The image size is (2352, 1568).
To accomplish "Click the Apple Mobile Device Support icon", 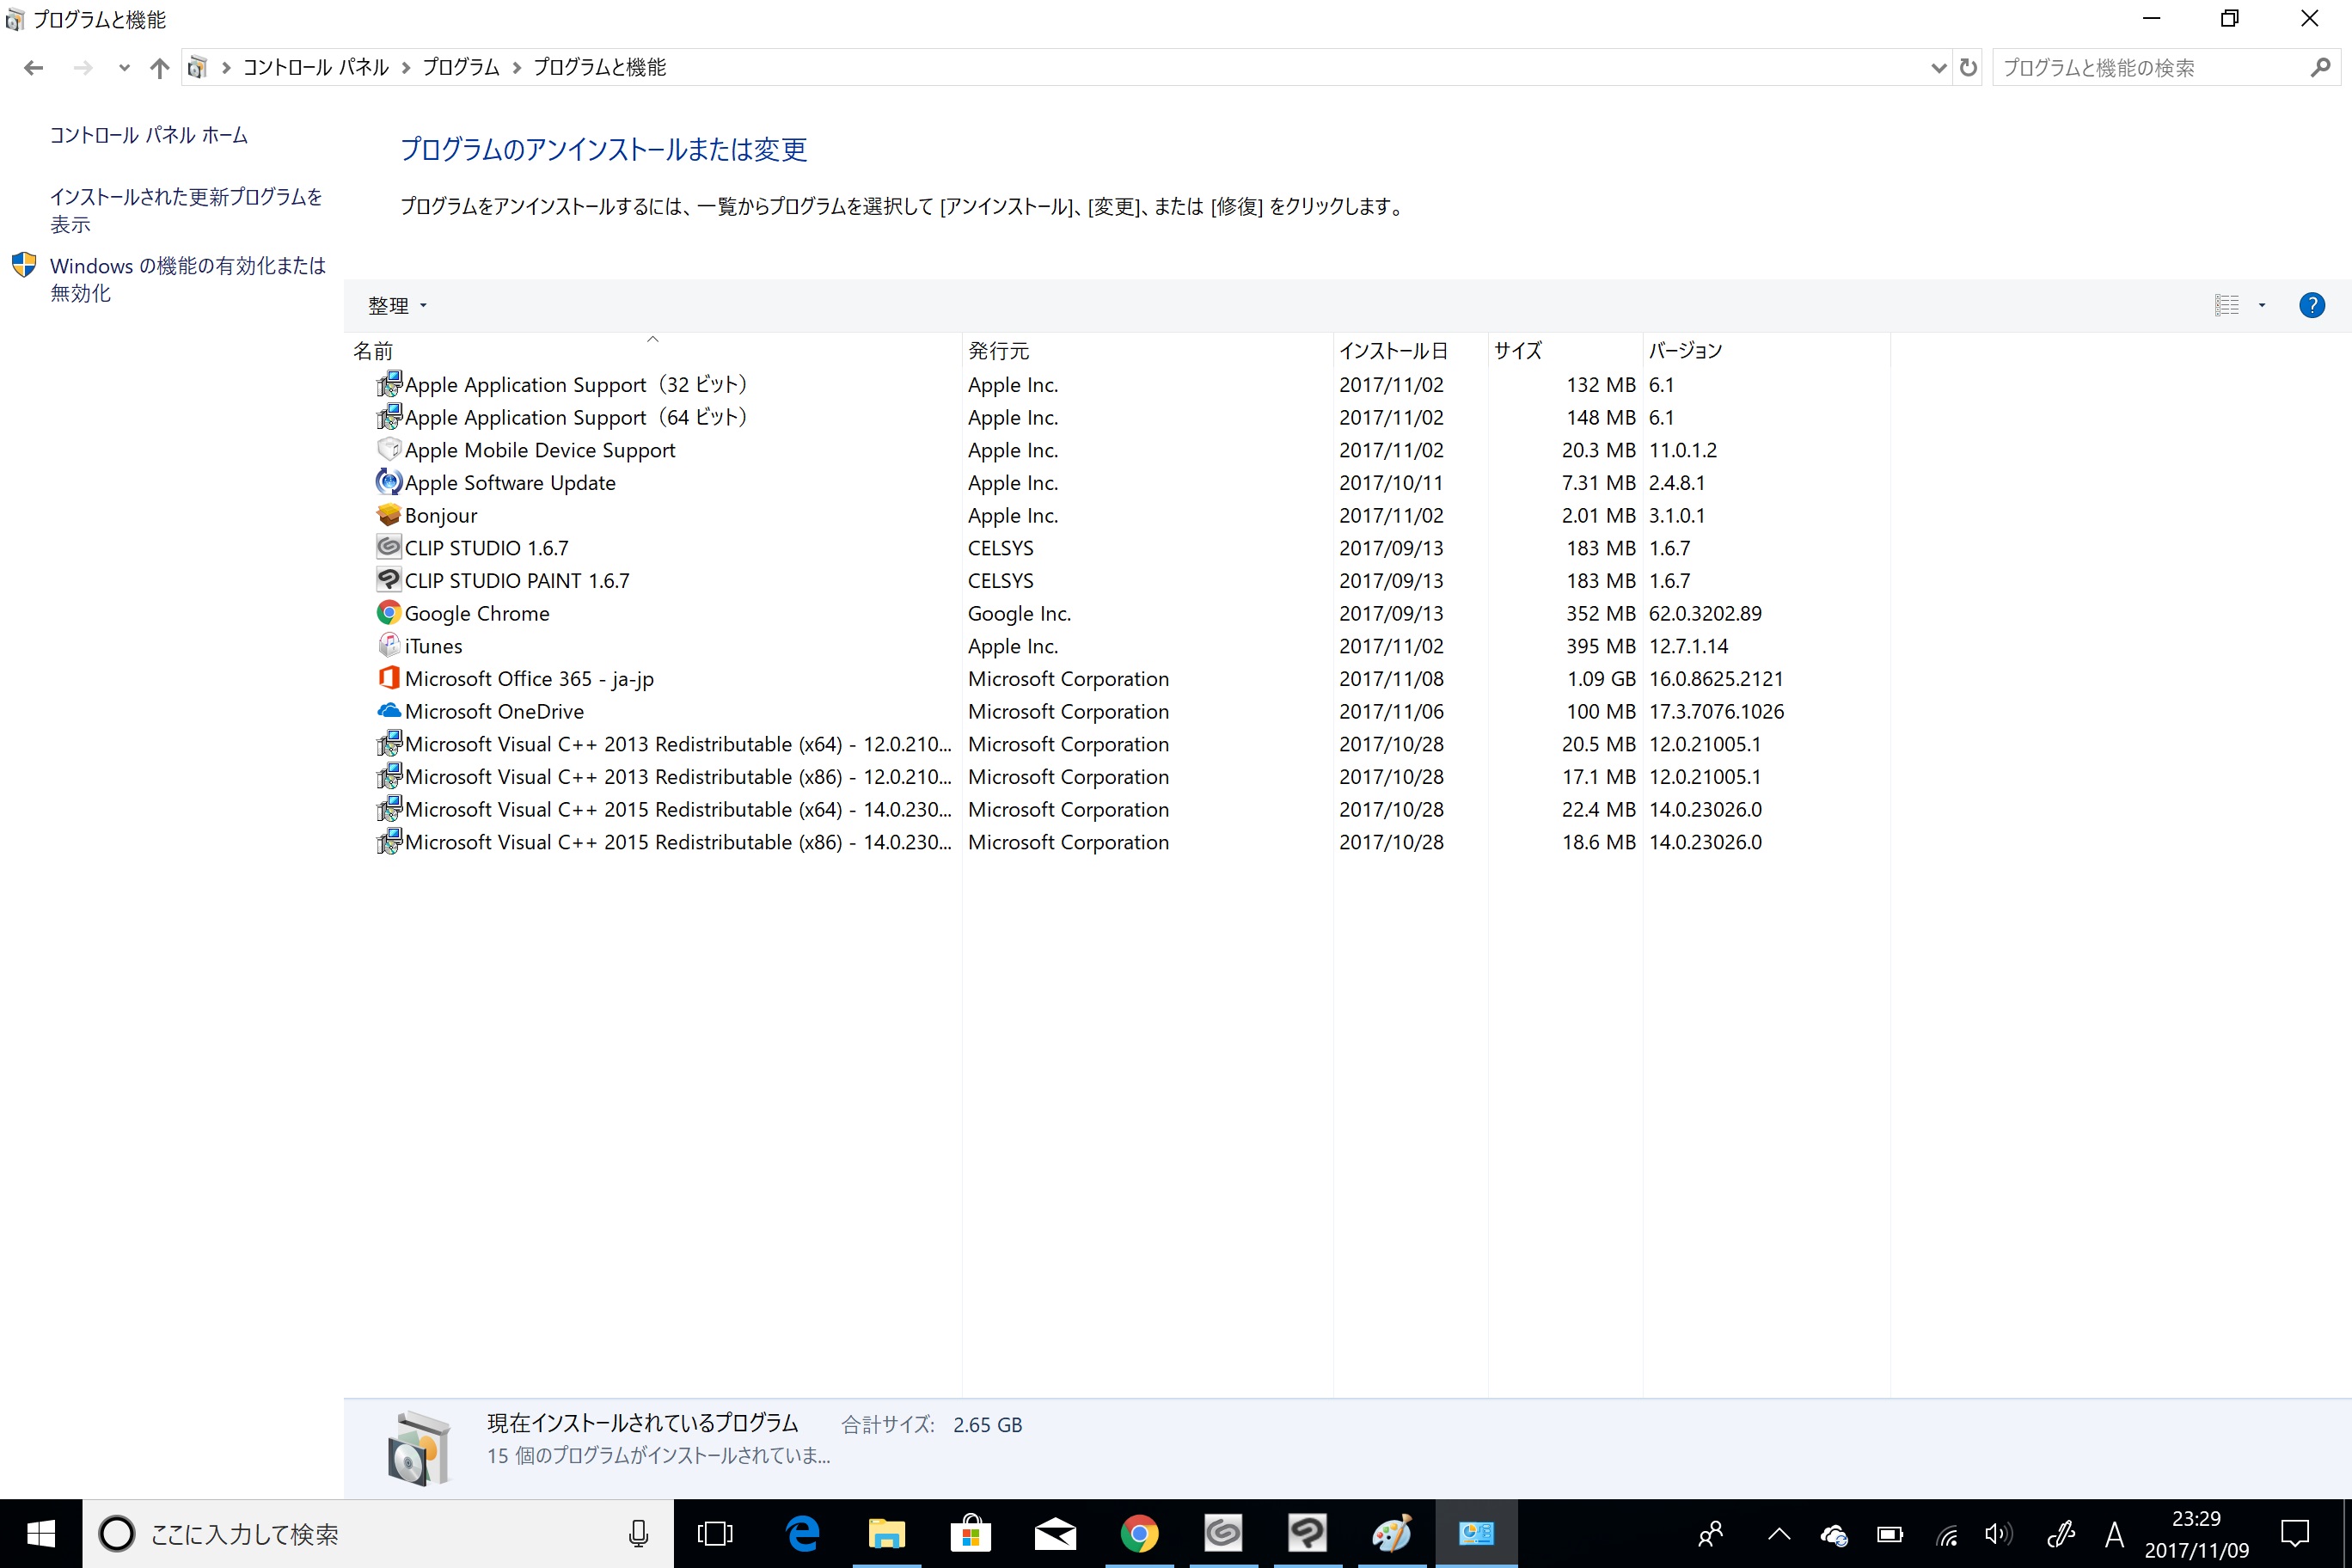I will pyautogui.click(x=389, y=450).
